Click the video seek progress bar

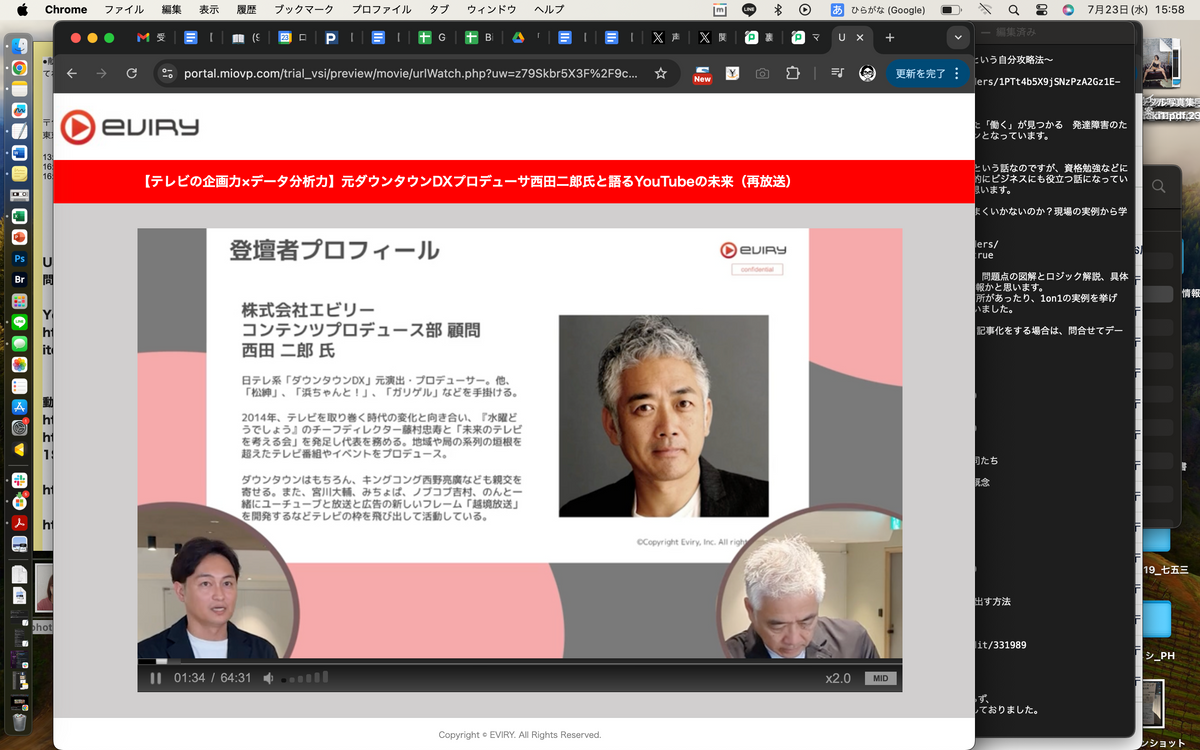point(520,661)
